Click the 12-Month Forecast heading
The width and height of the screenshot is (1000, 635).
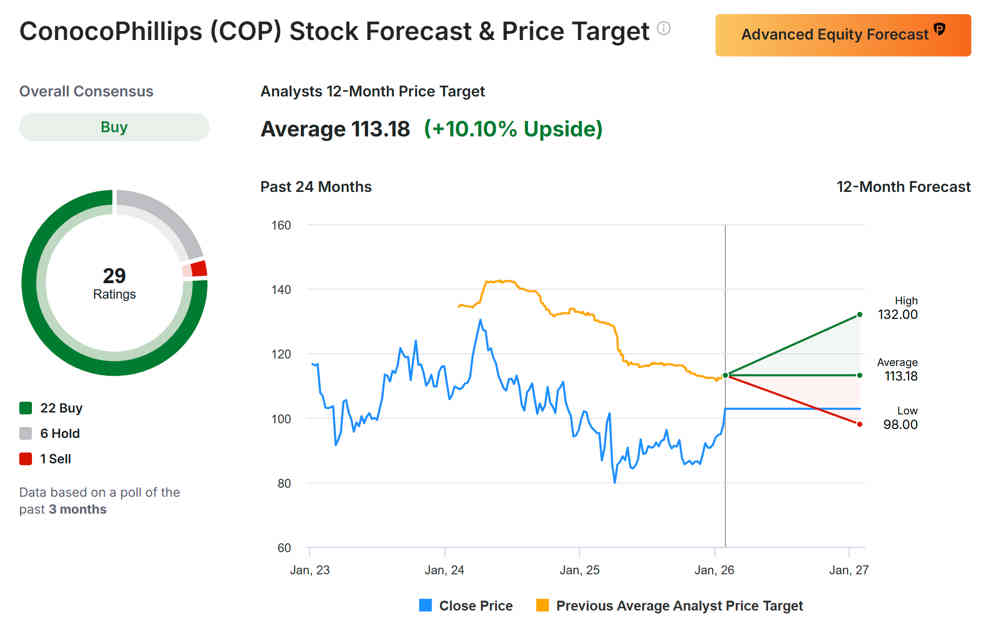pos(903,187)
